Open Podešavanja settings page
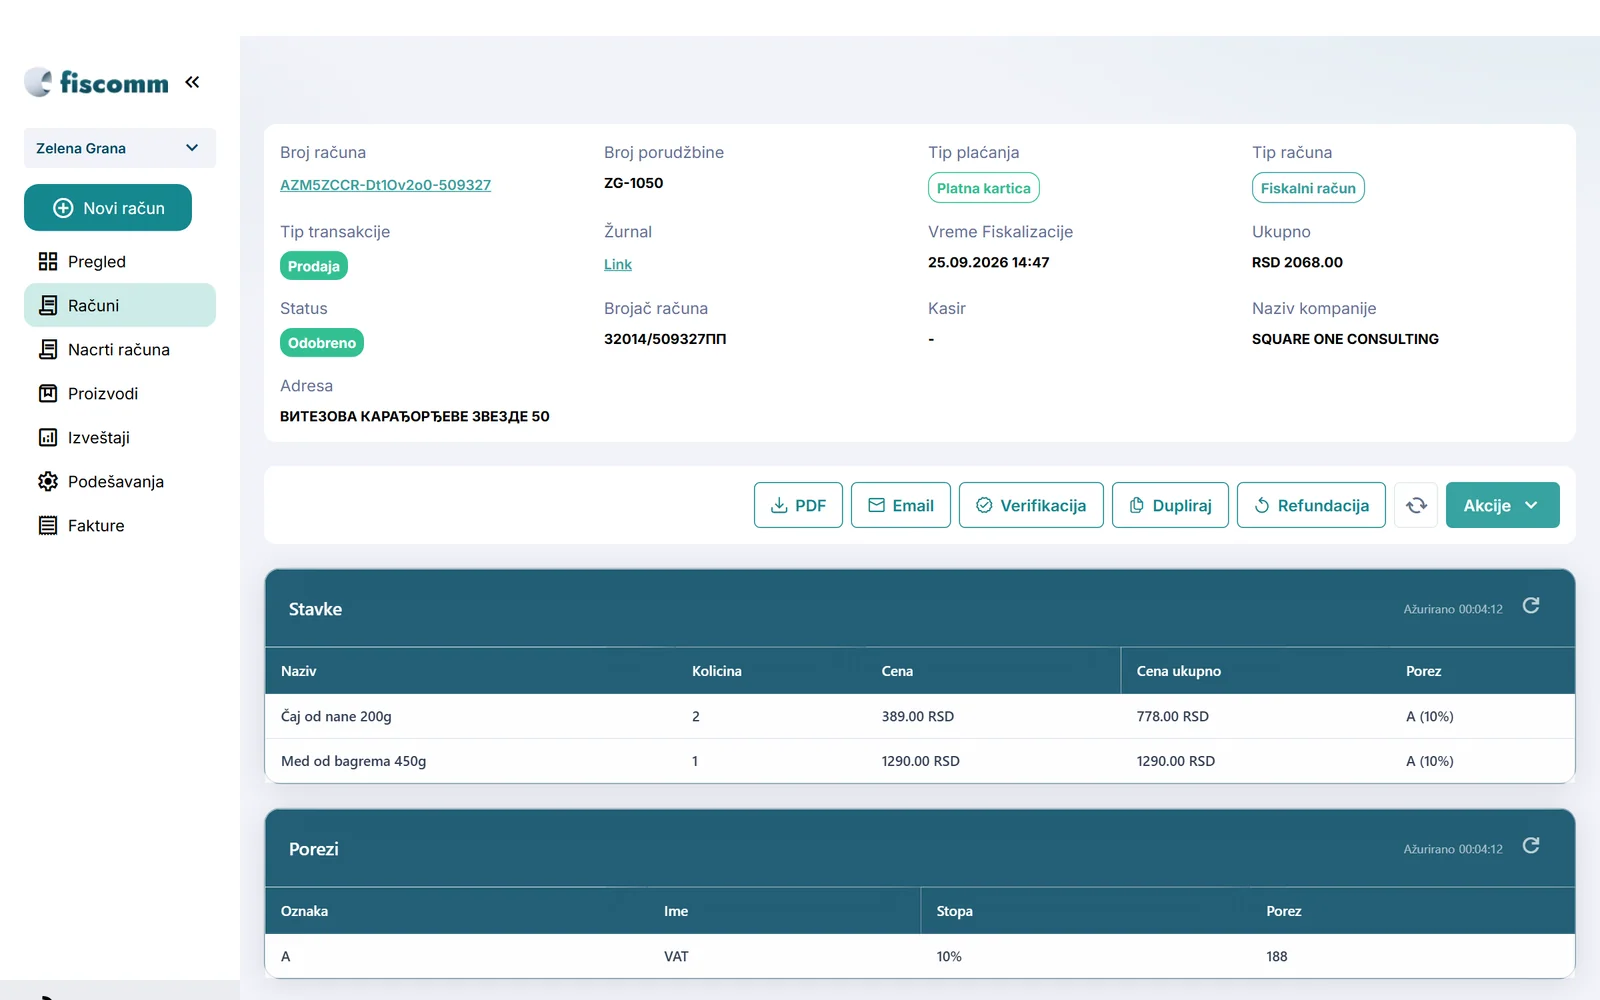This screenshot has height=1000, width=1600. pyautogui.click(x=120, y=481)
